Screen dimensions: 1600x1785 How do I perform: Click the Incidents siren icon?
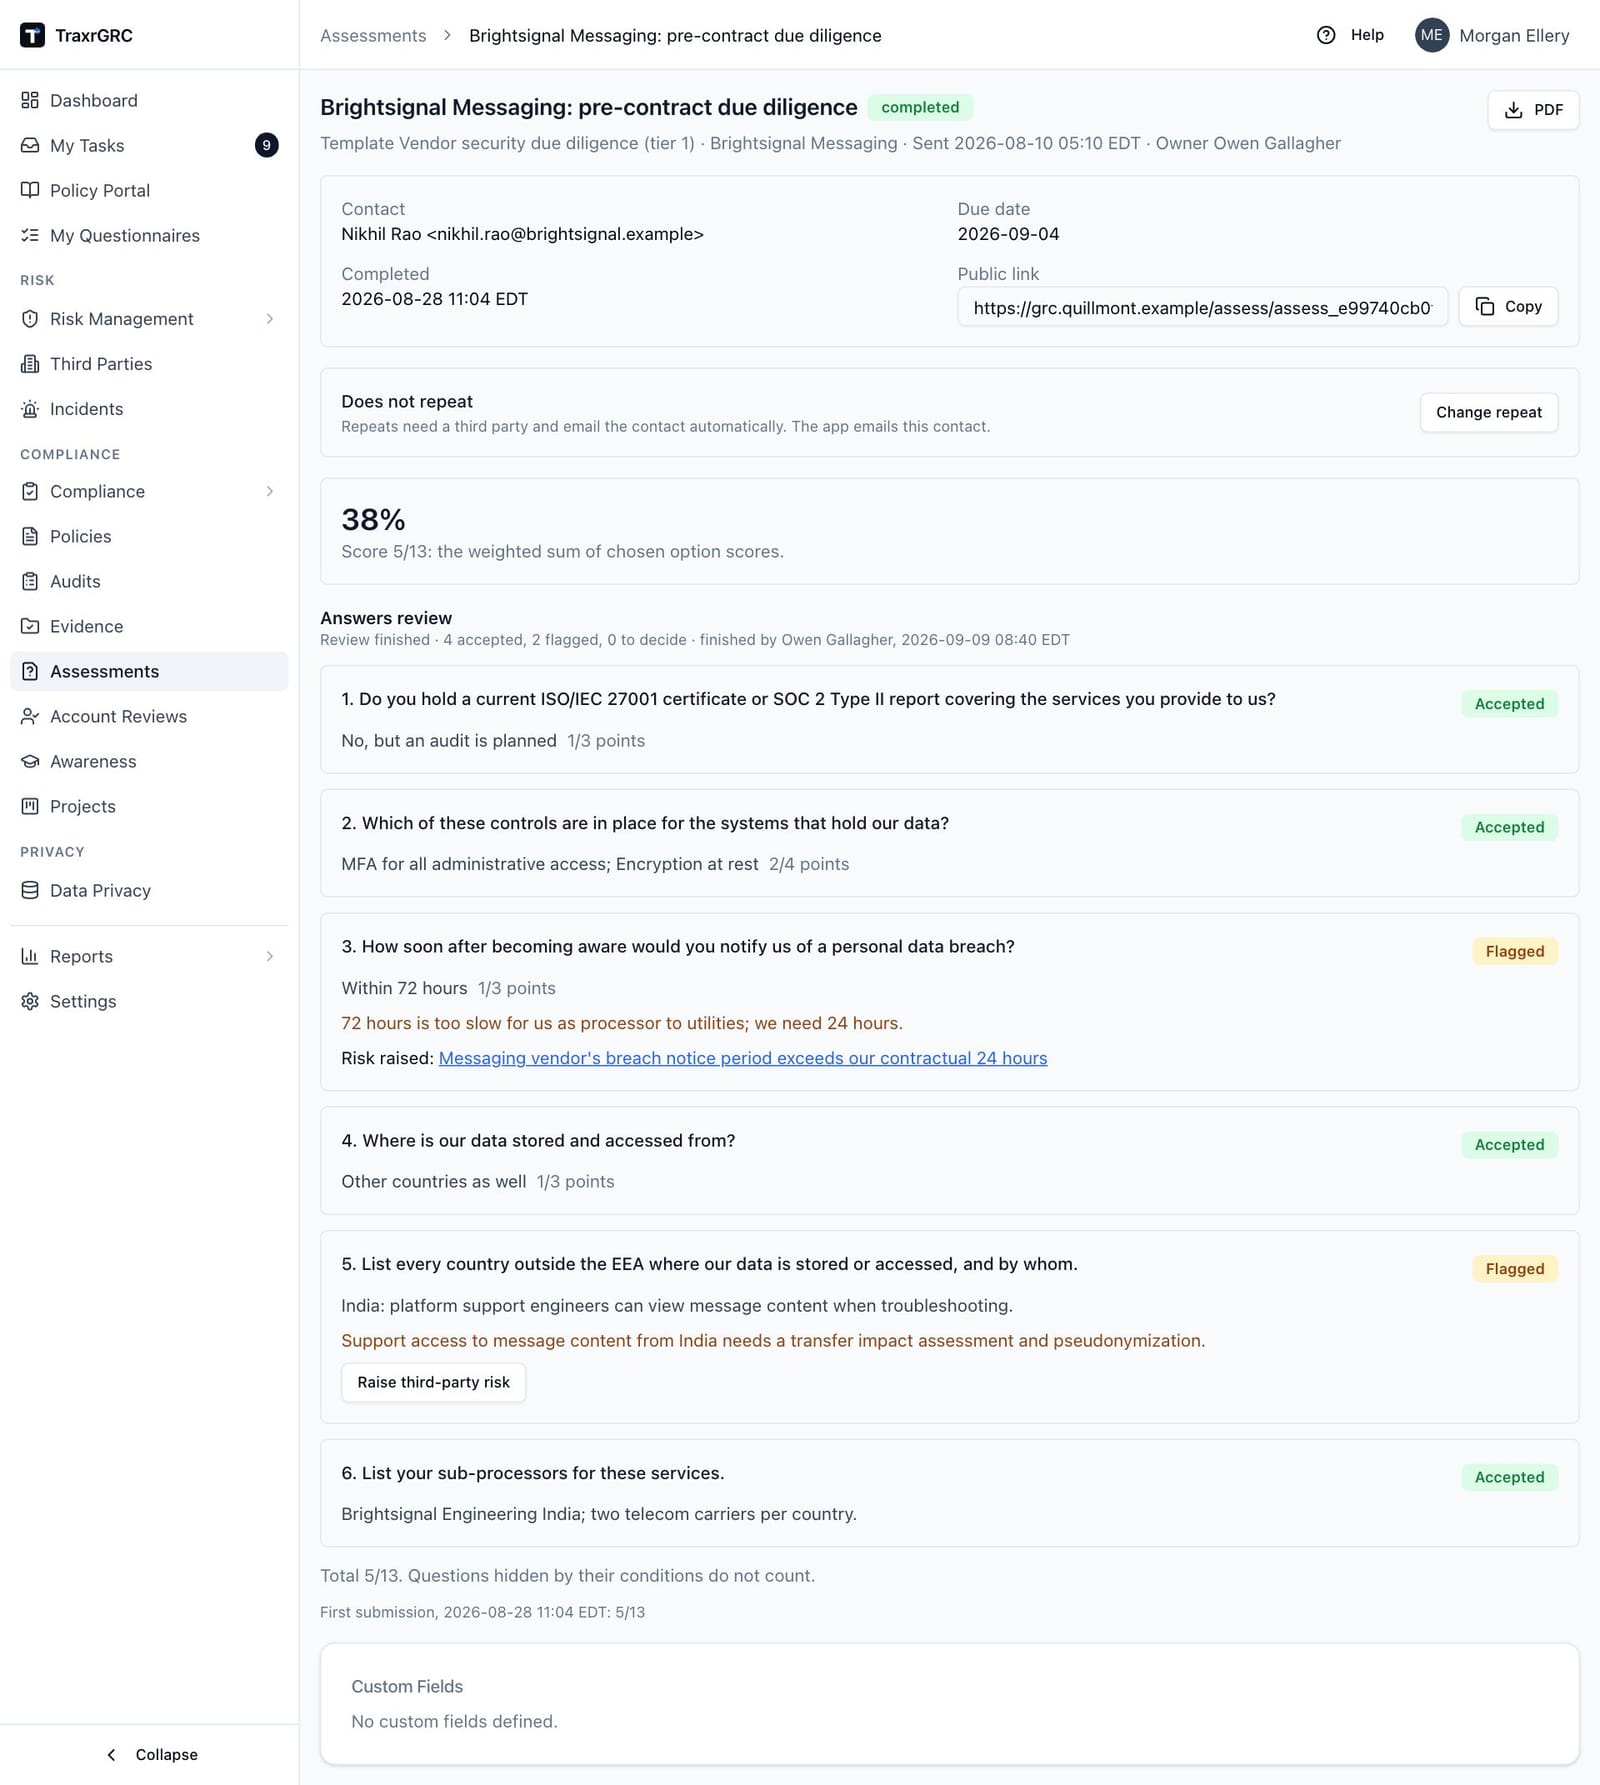[30, 409]
